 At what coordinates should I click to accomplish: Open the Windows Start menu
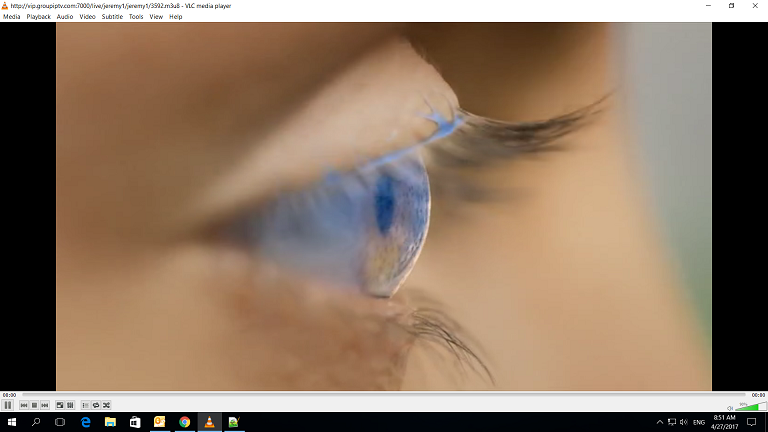[x=12, y=422]
